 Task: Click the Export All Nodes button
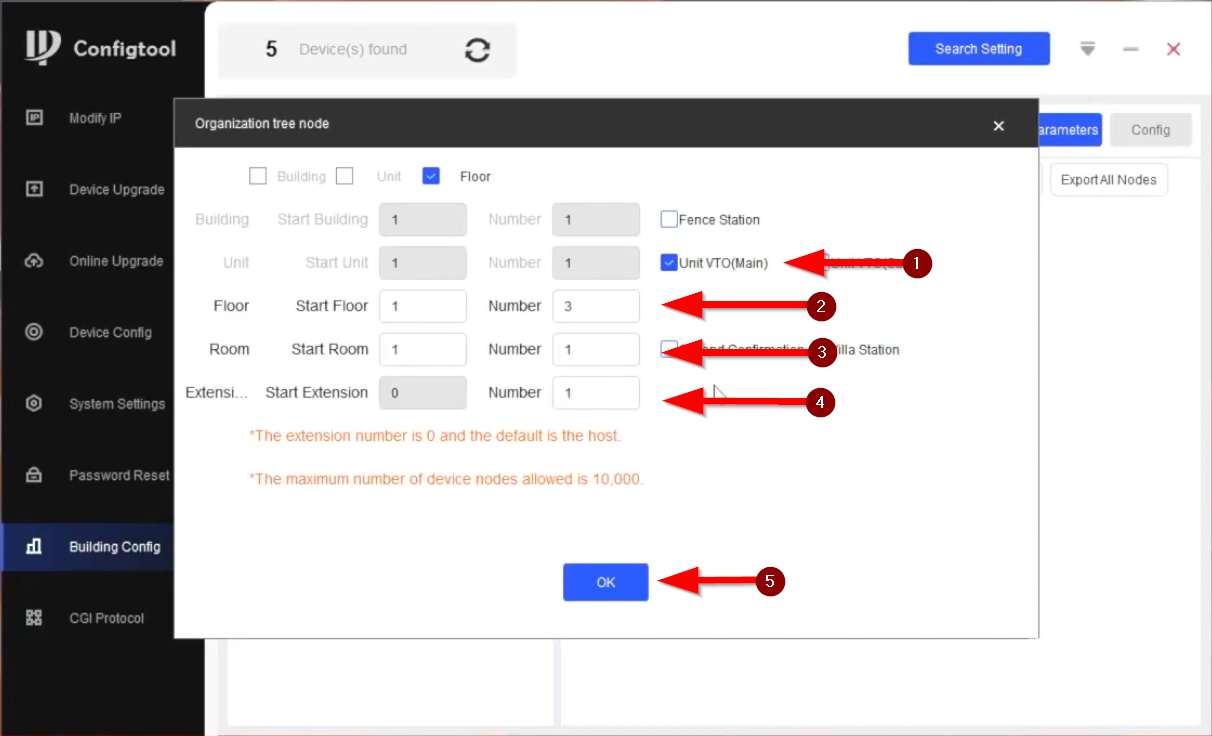(1108, 180)
